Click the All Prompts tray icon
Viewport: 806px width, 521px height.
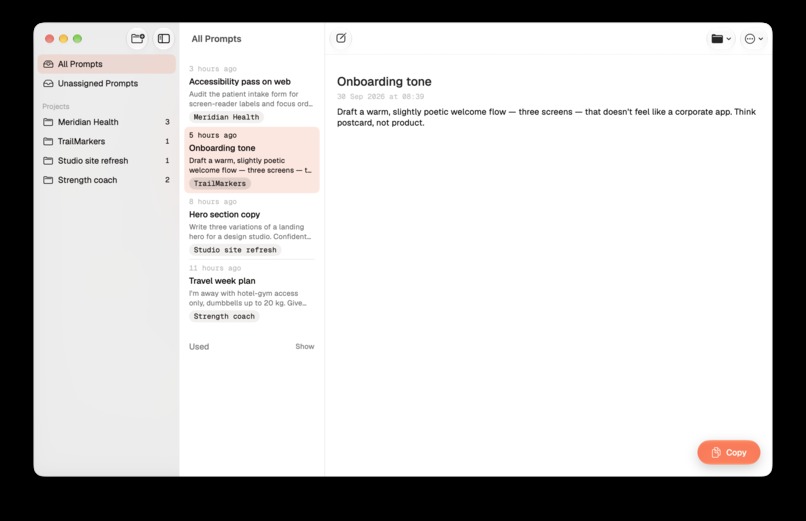click(x=48, y=64)
